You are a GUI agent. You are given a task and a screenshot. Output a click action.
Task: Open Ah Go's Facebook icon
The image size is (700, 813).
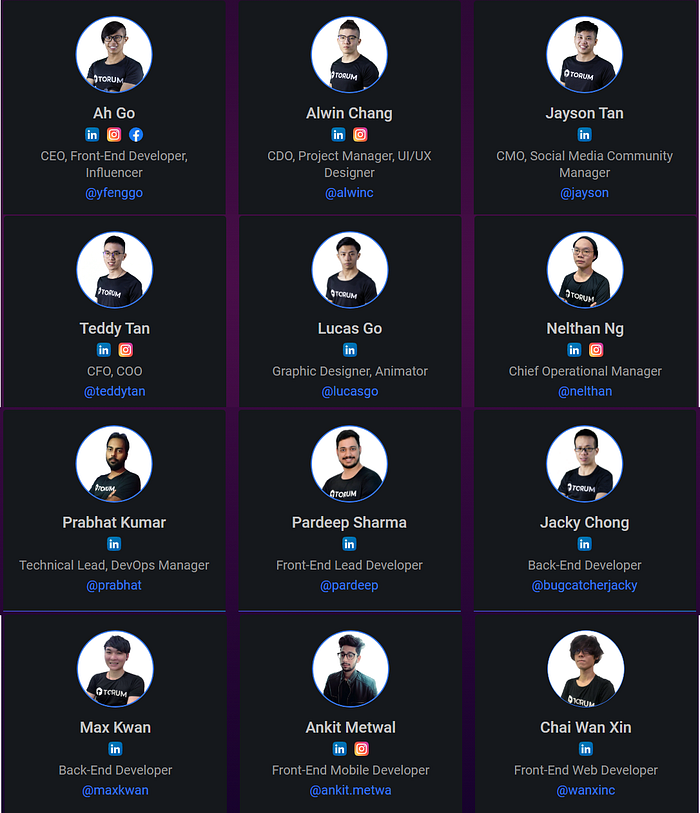point(136,135)
